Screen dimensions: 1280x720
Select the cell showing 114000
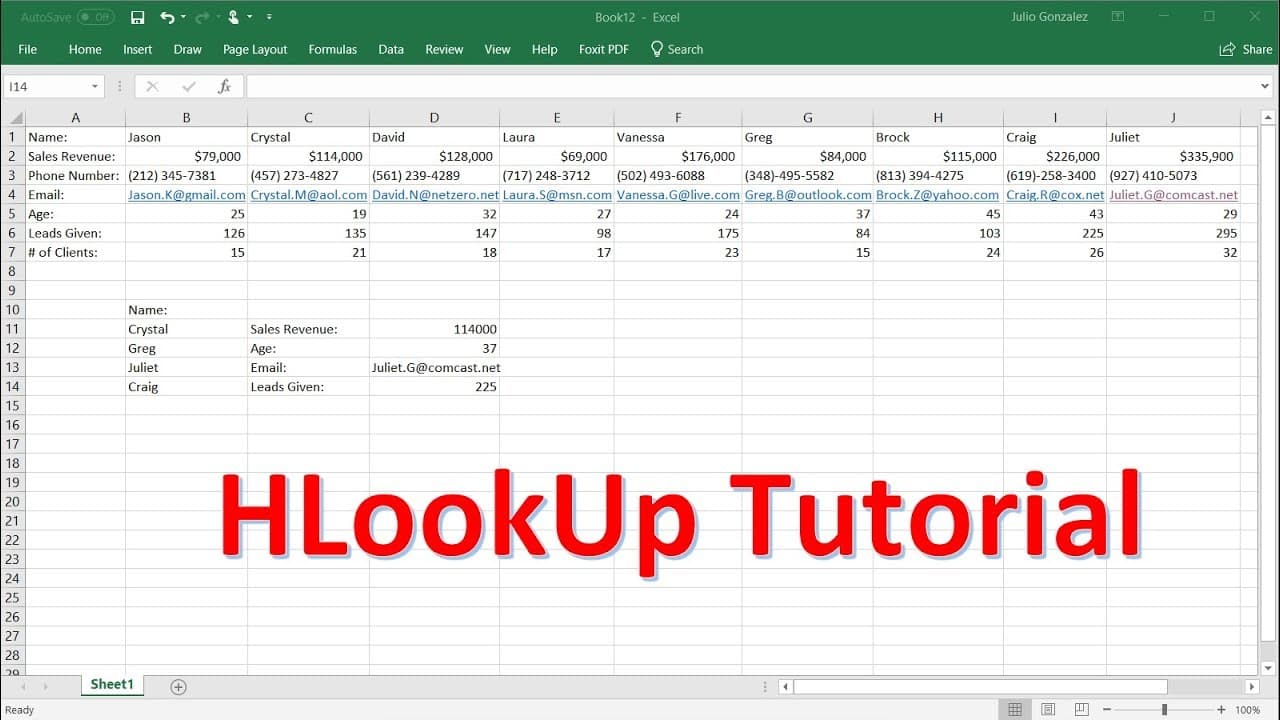(x=434, y=329)
